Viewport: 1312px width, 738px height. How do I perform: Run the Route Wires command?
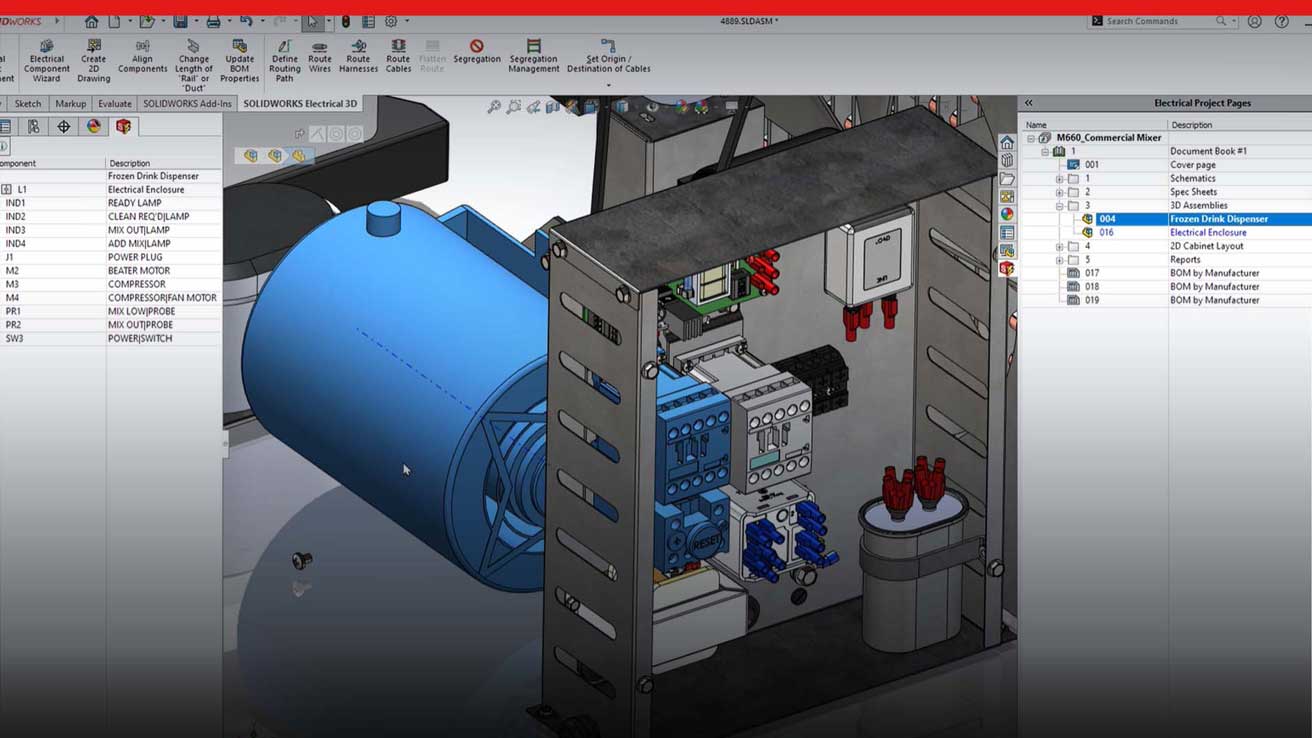point(320,57)
